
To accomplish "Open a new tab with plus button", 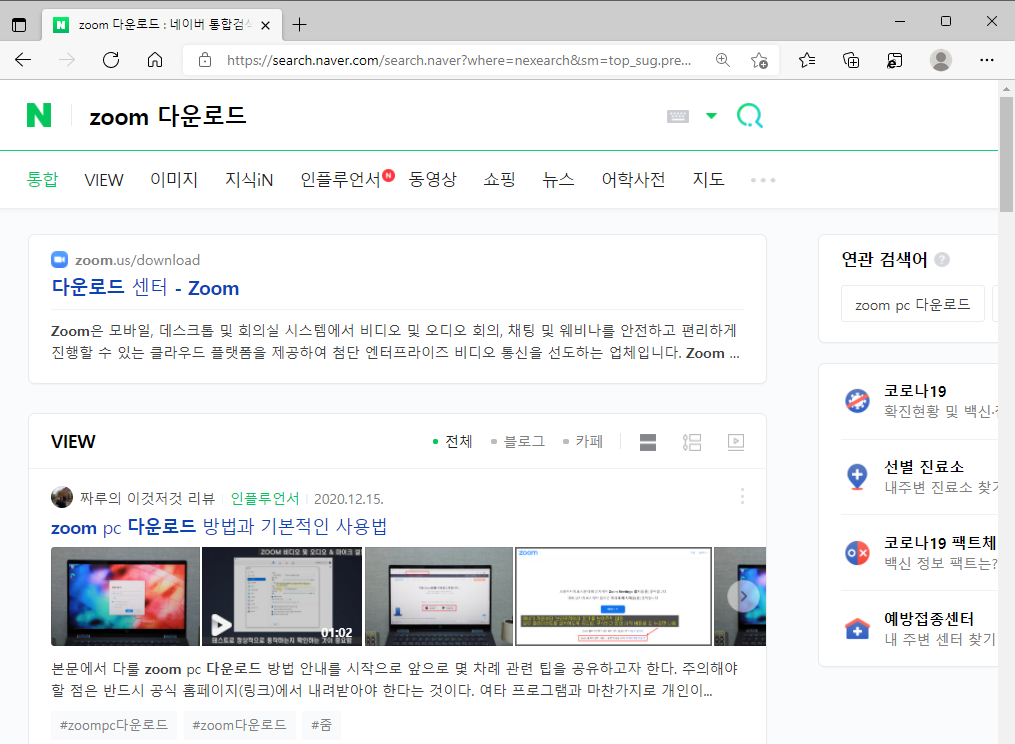I will click(299, 25).
